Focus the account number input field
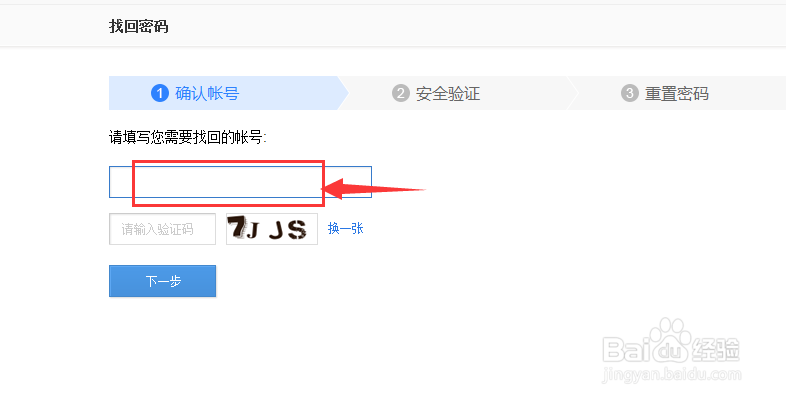 point(240,182)
